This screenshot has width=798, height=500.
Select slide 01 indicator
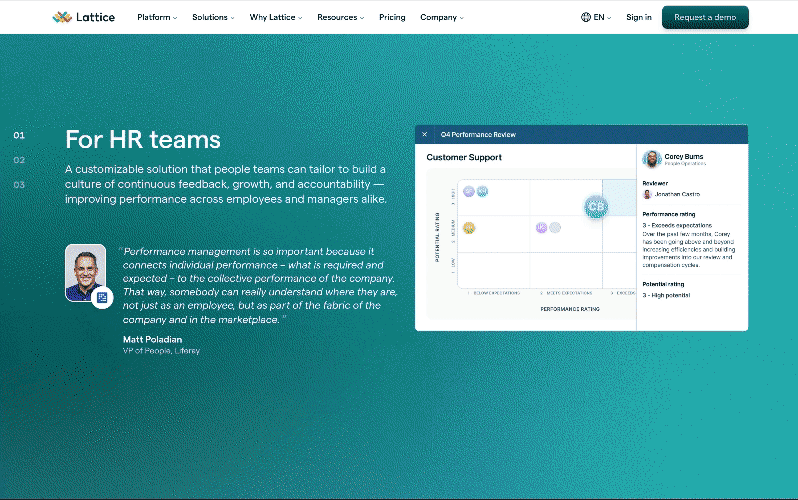19,135
